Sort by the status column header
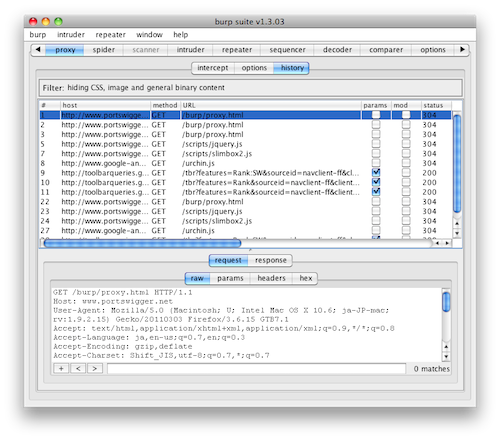This screenshot has height=440, width=500. [x=436, y=105]
